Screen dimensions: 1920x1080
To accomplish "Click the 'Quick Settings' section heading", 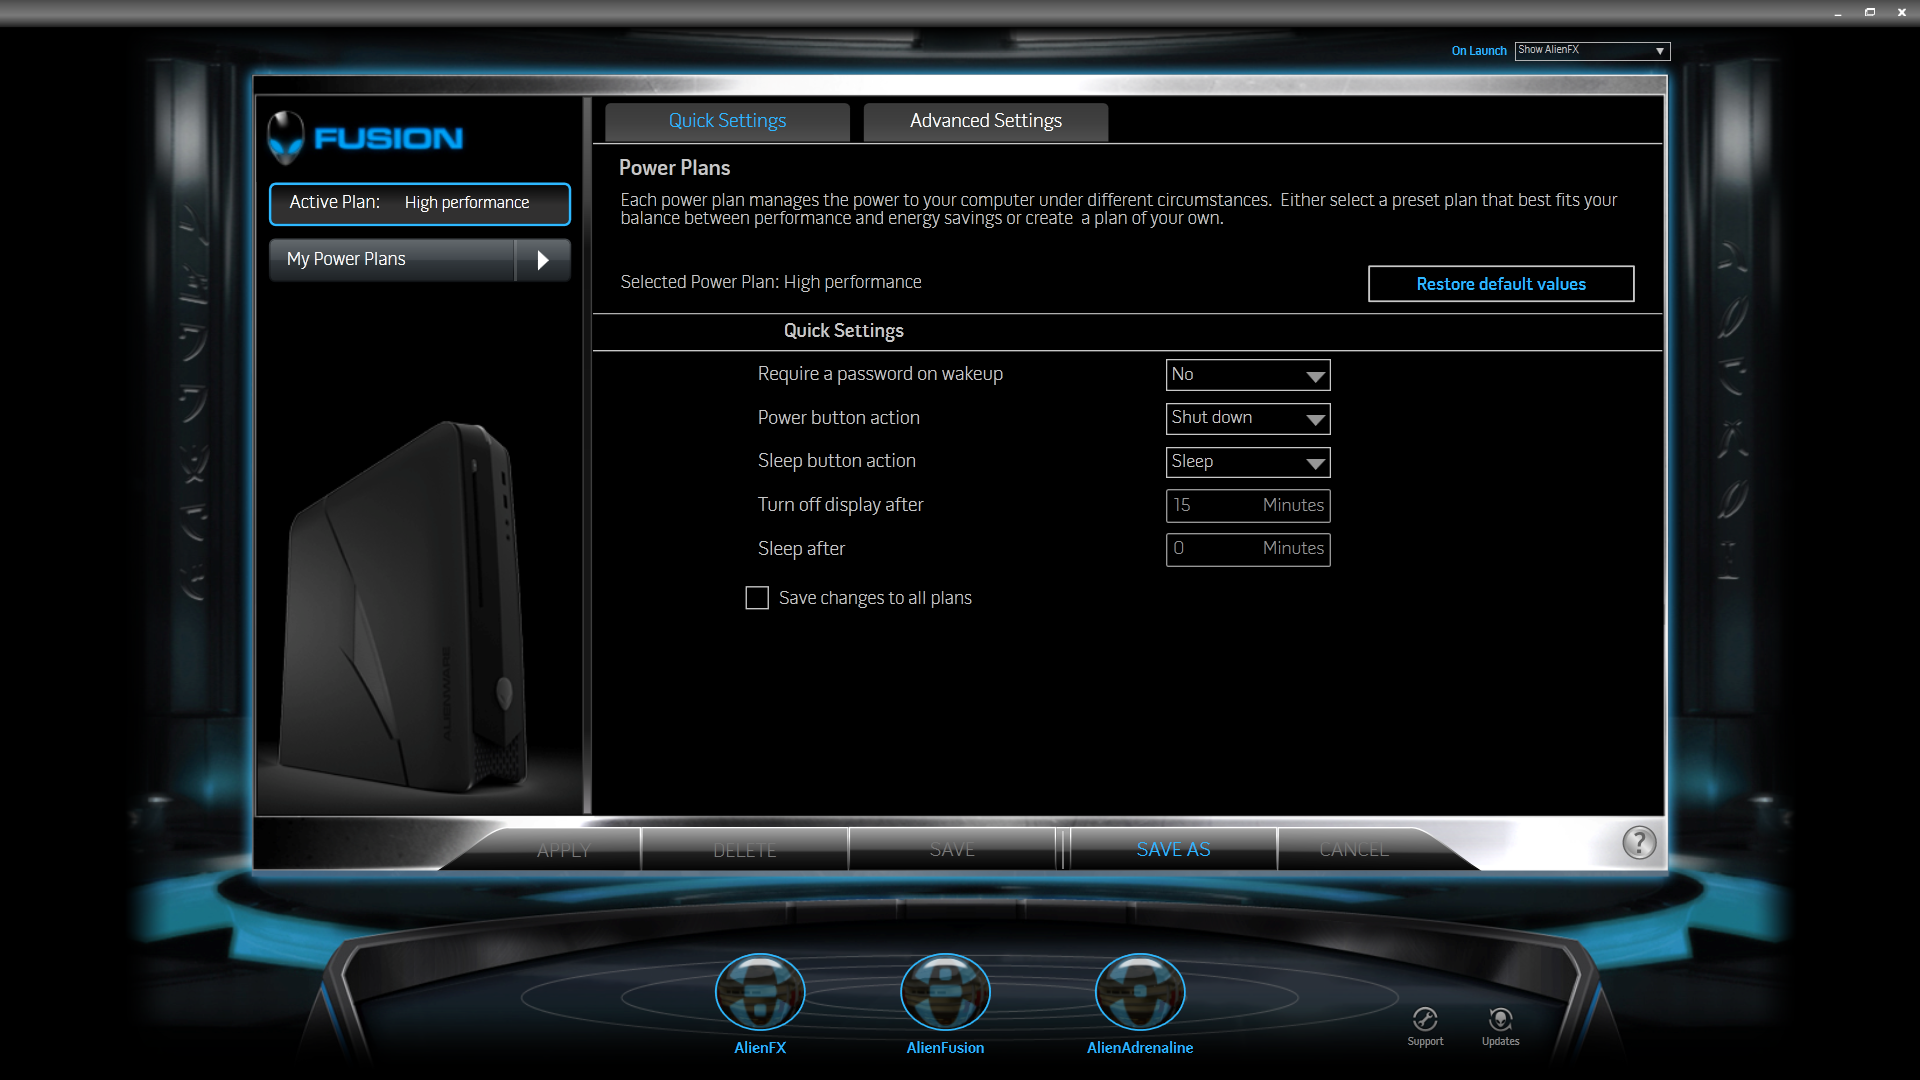I will tap(843, 331).
